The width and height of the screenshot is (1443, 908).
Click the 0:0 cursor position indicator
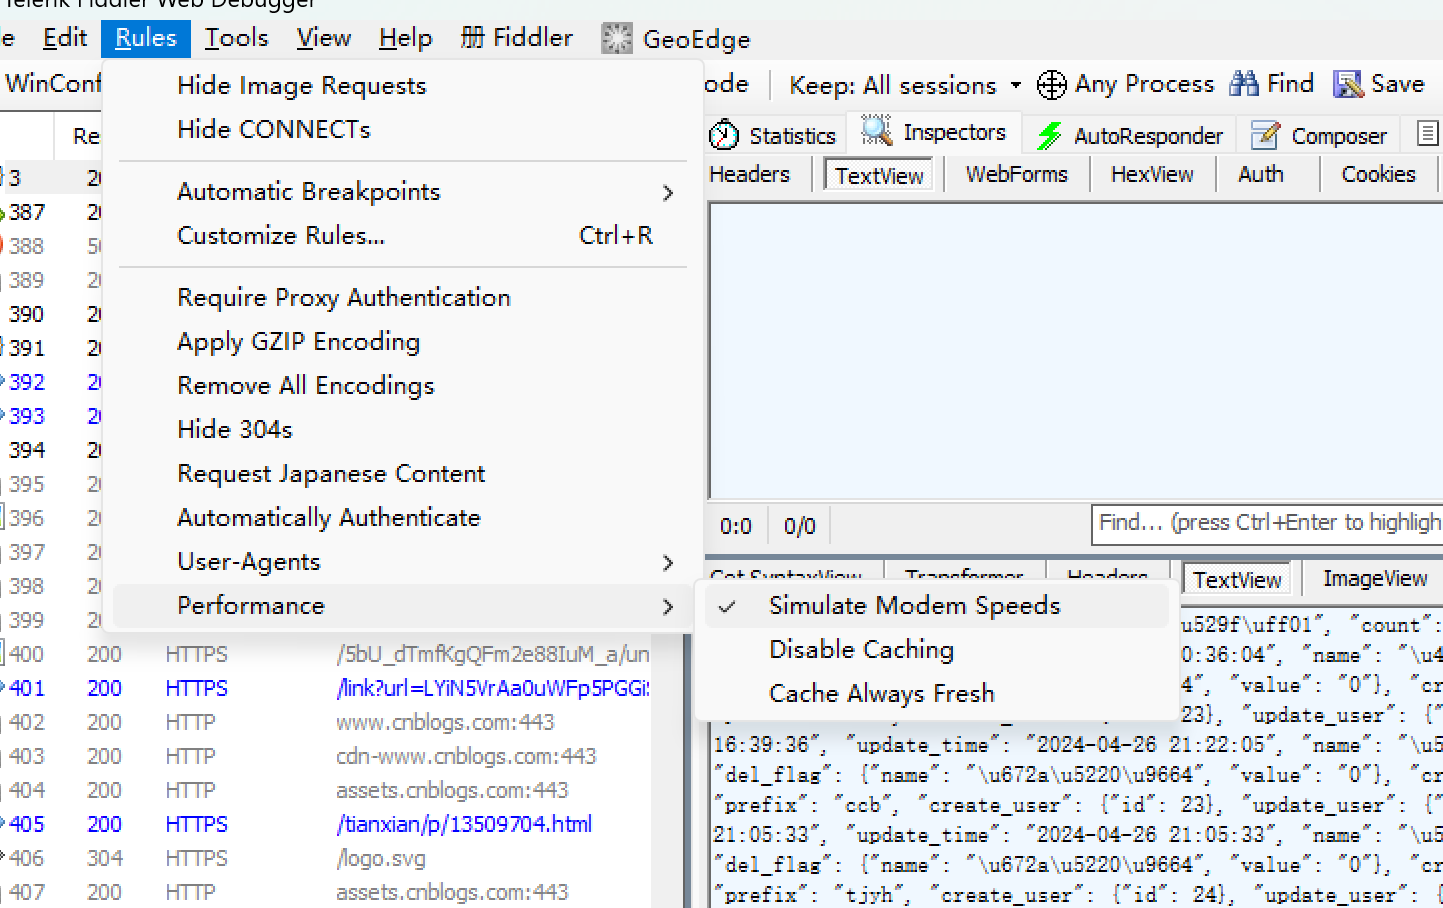[736, 526]
